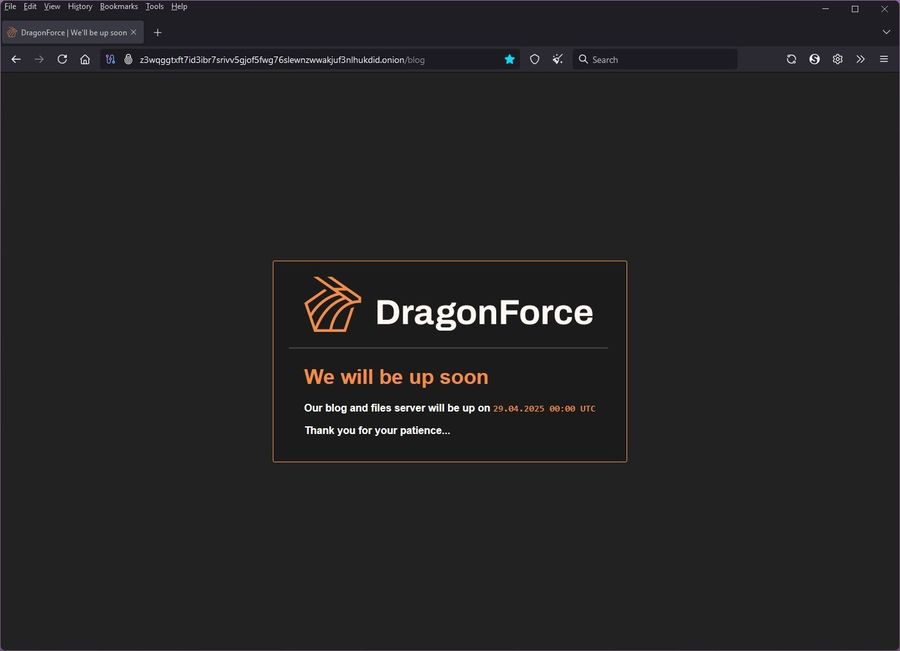View onion site security info icon
Screen dimensions: 900x651
pos(128,59)
